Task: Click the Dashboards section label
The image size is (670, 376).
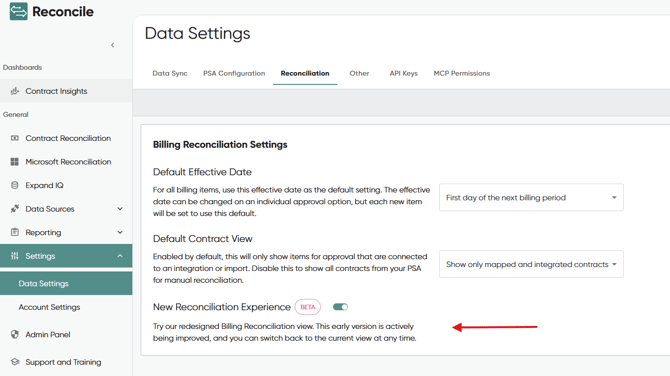Action: (x=22, y=68)
